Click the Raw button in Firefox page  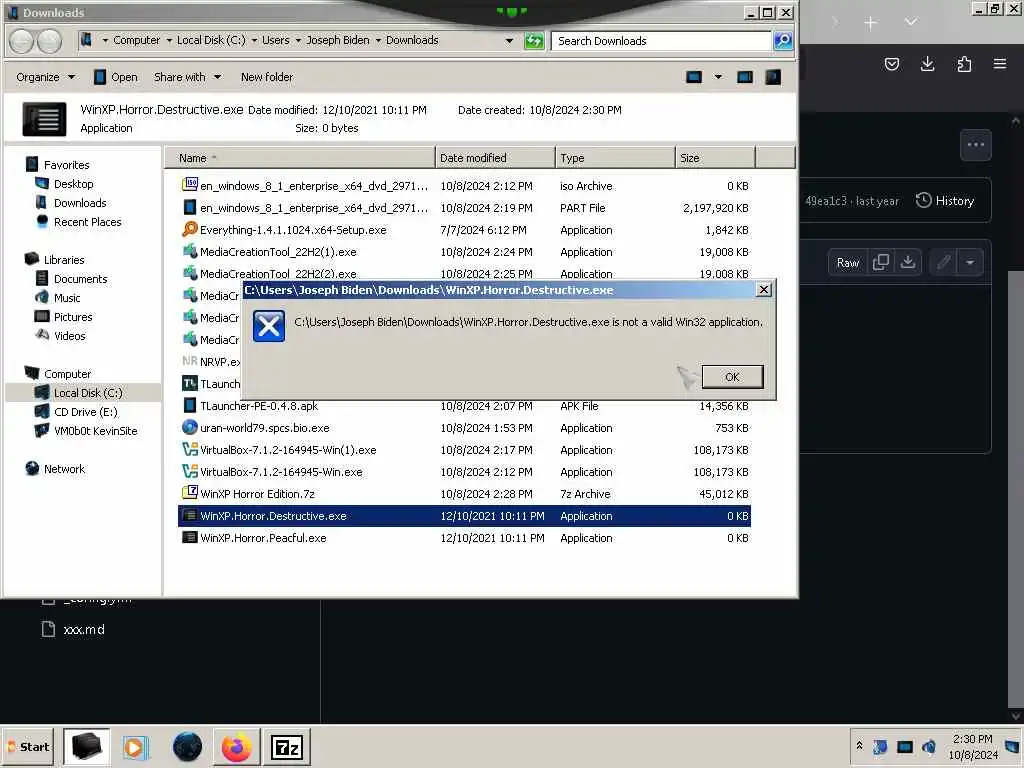point(848,263)
